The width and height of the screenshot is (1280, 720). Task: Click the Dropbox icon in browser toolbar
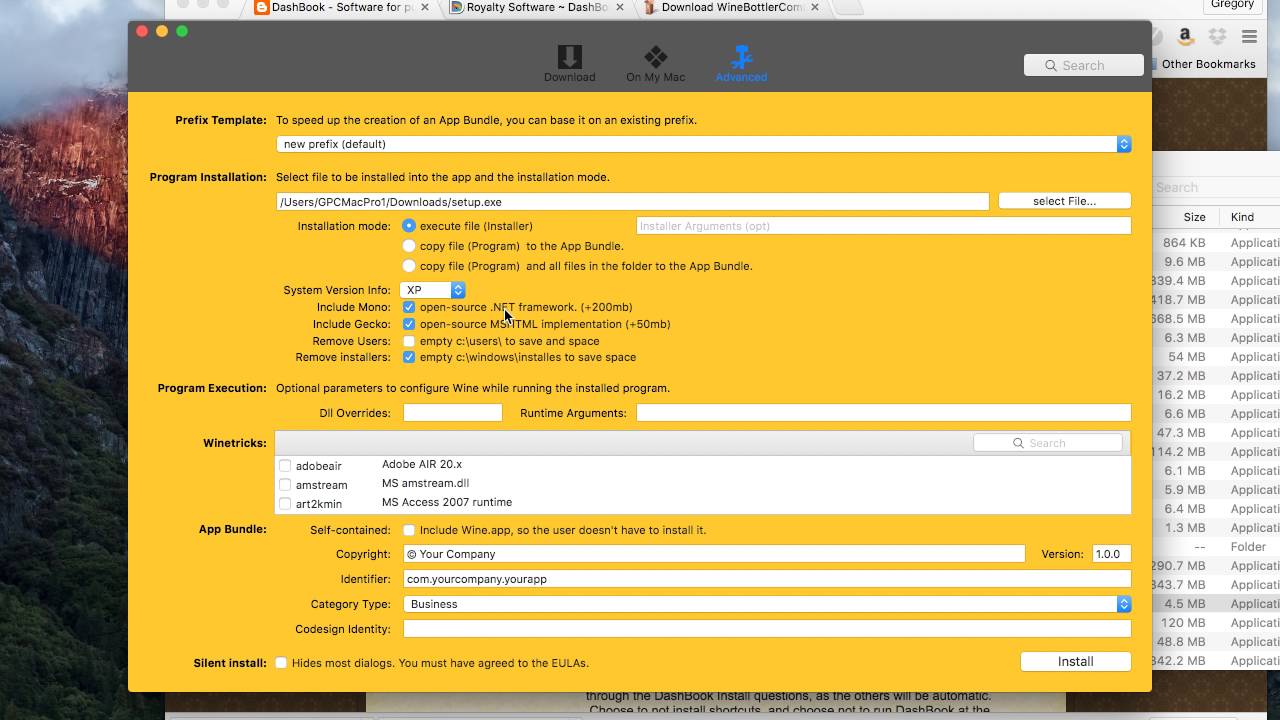tap(1217, 37)
